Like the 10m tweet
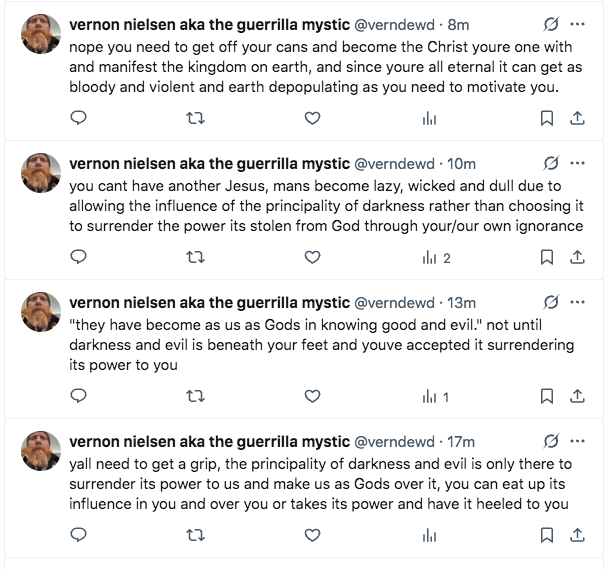Image resolution: width=607 pixels, height=569 pixels. (x=312, y=257)
